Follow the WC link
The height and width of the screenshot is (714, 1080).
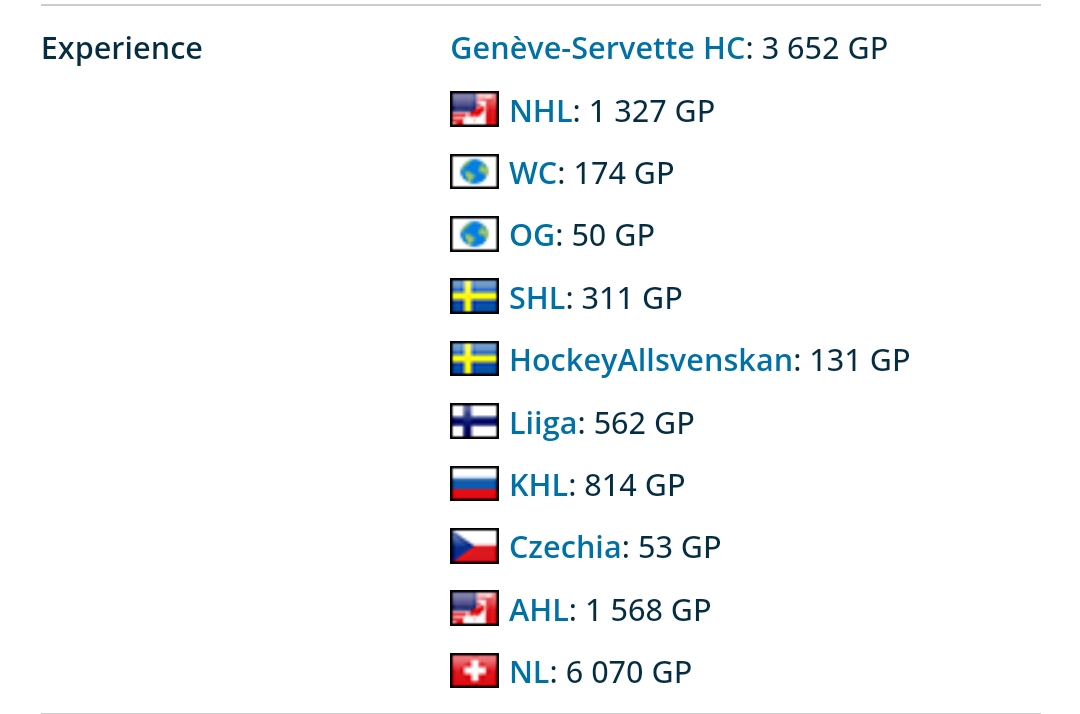coord(532,173)
